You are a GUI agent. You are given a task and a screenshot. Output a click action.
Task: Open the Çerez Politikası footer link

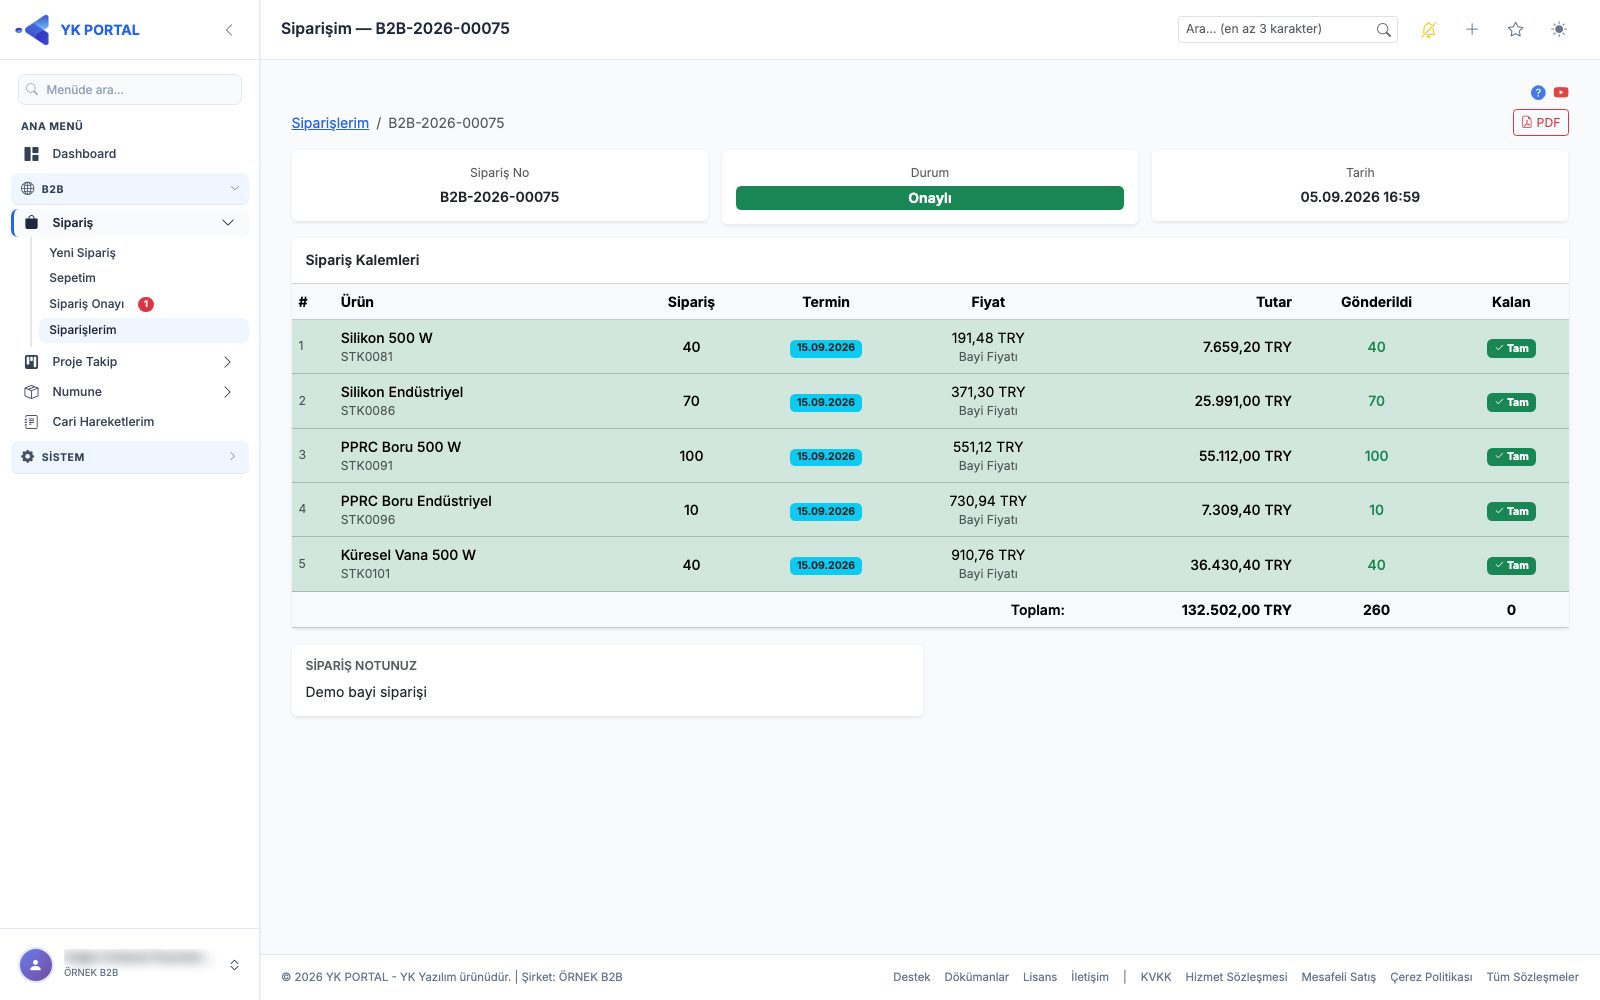[x=1431, y=977]
